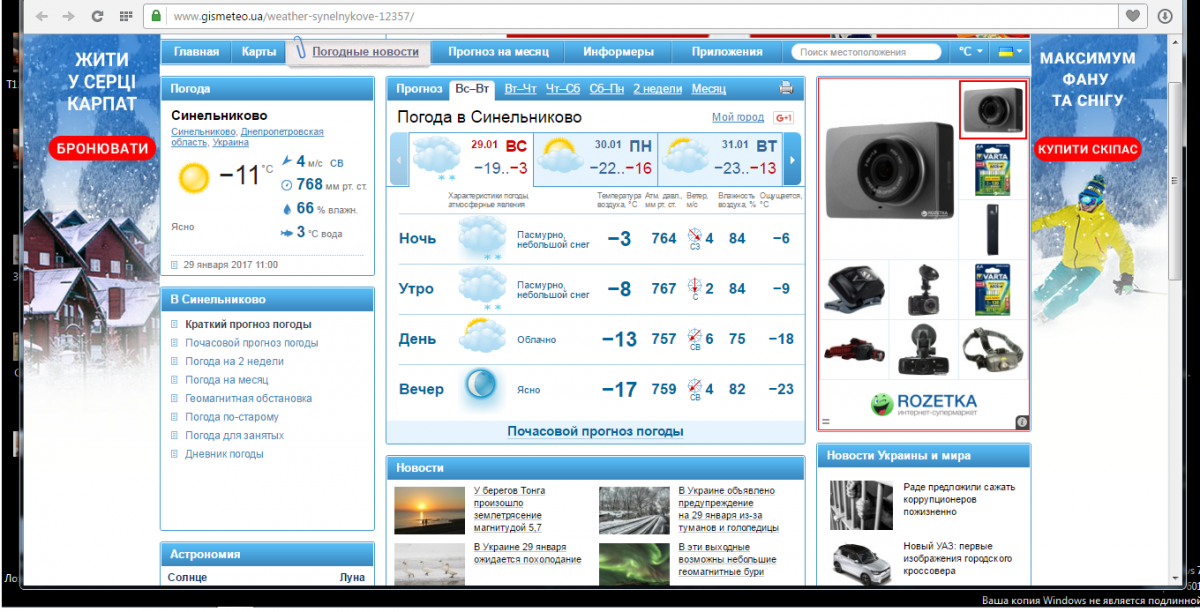Reload the page with the refresh icon
This screenshot has height=612, width=1200.
(x=97, y=16)
